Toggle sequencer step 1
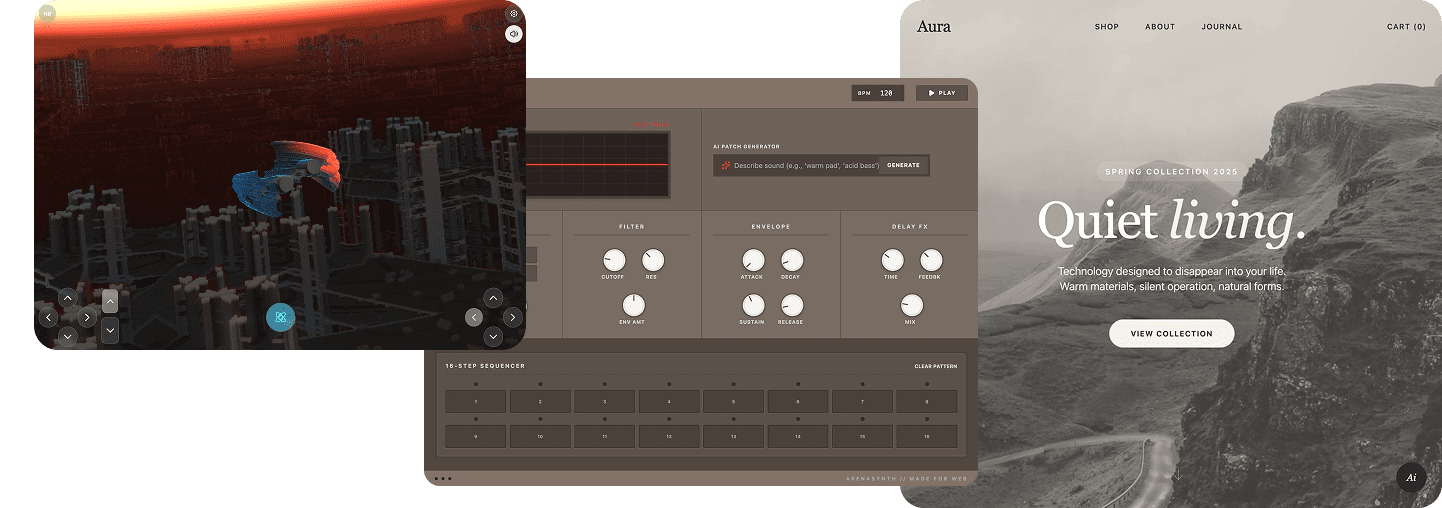Viewport: 1442px width, 508px height. 476,402
